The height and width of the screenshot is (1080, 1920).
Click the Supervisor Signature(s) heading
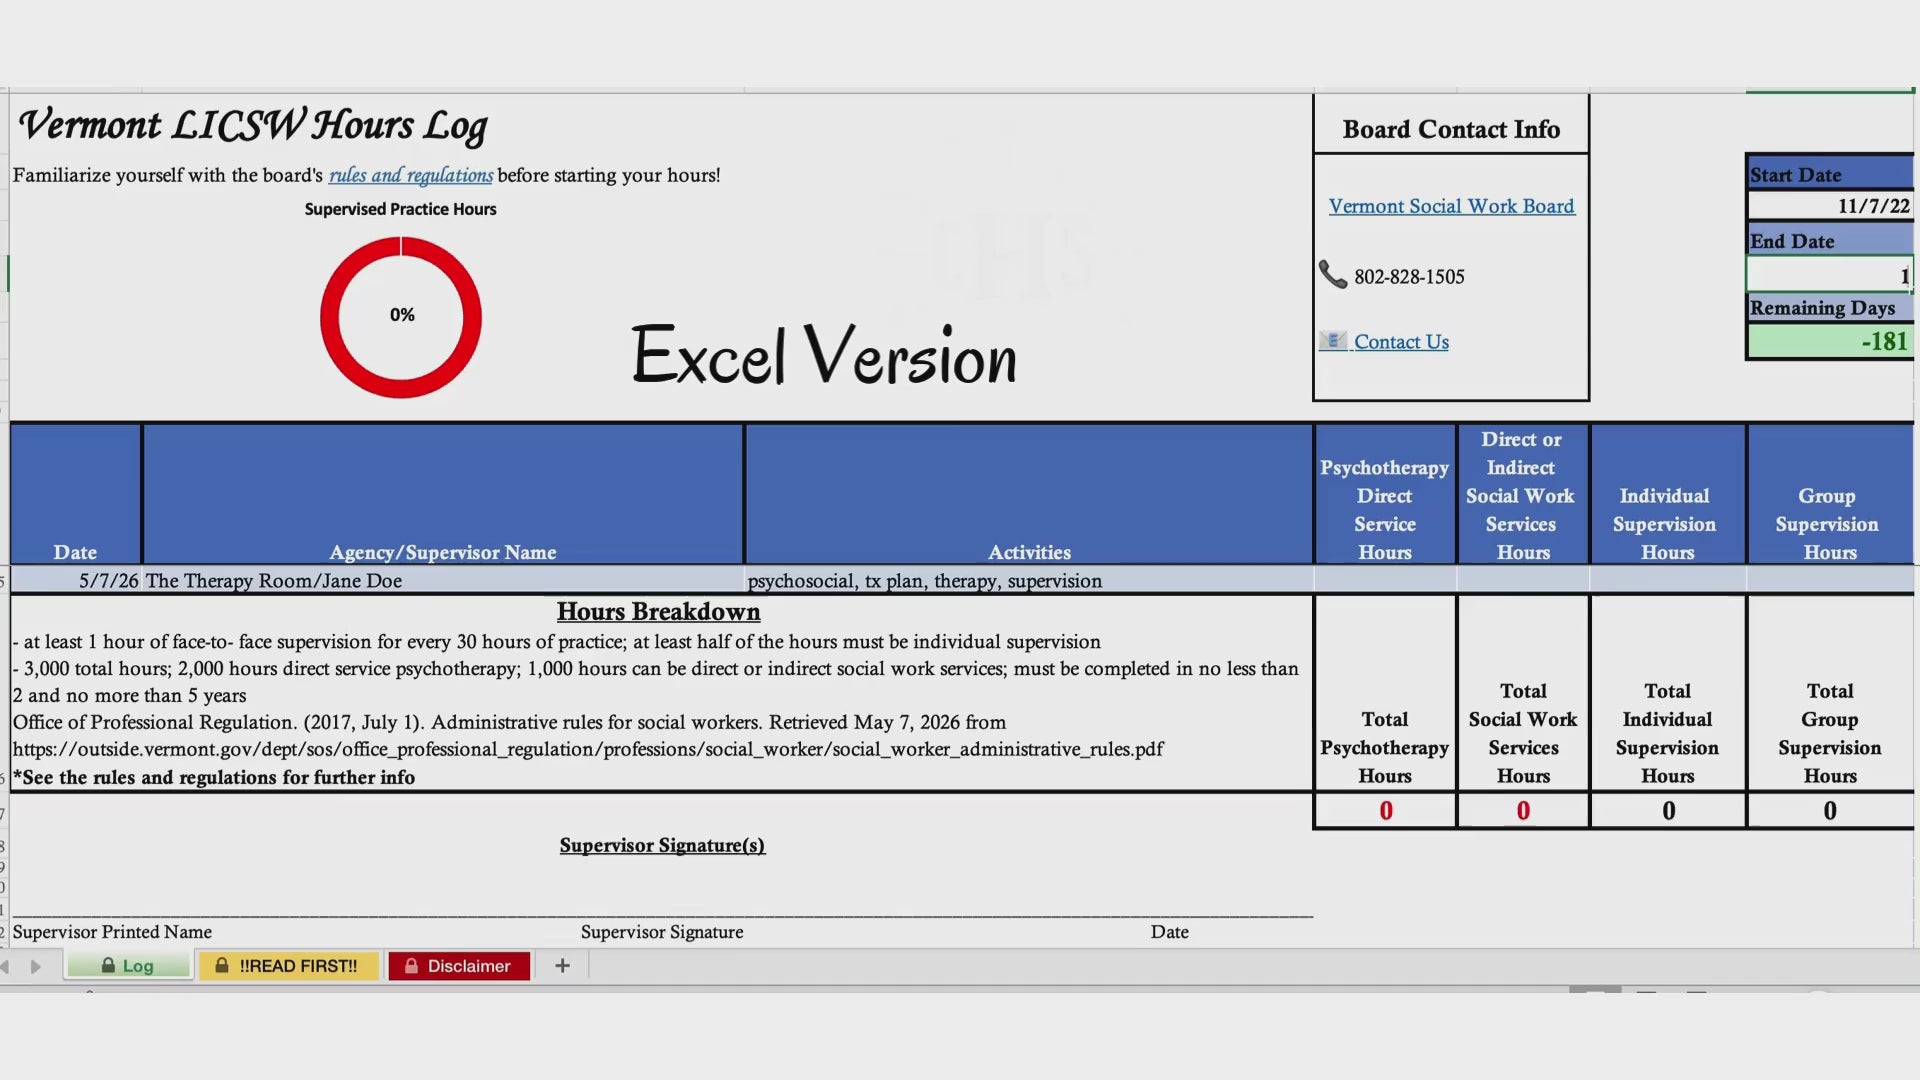click(662, 846)
